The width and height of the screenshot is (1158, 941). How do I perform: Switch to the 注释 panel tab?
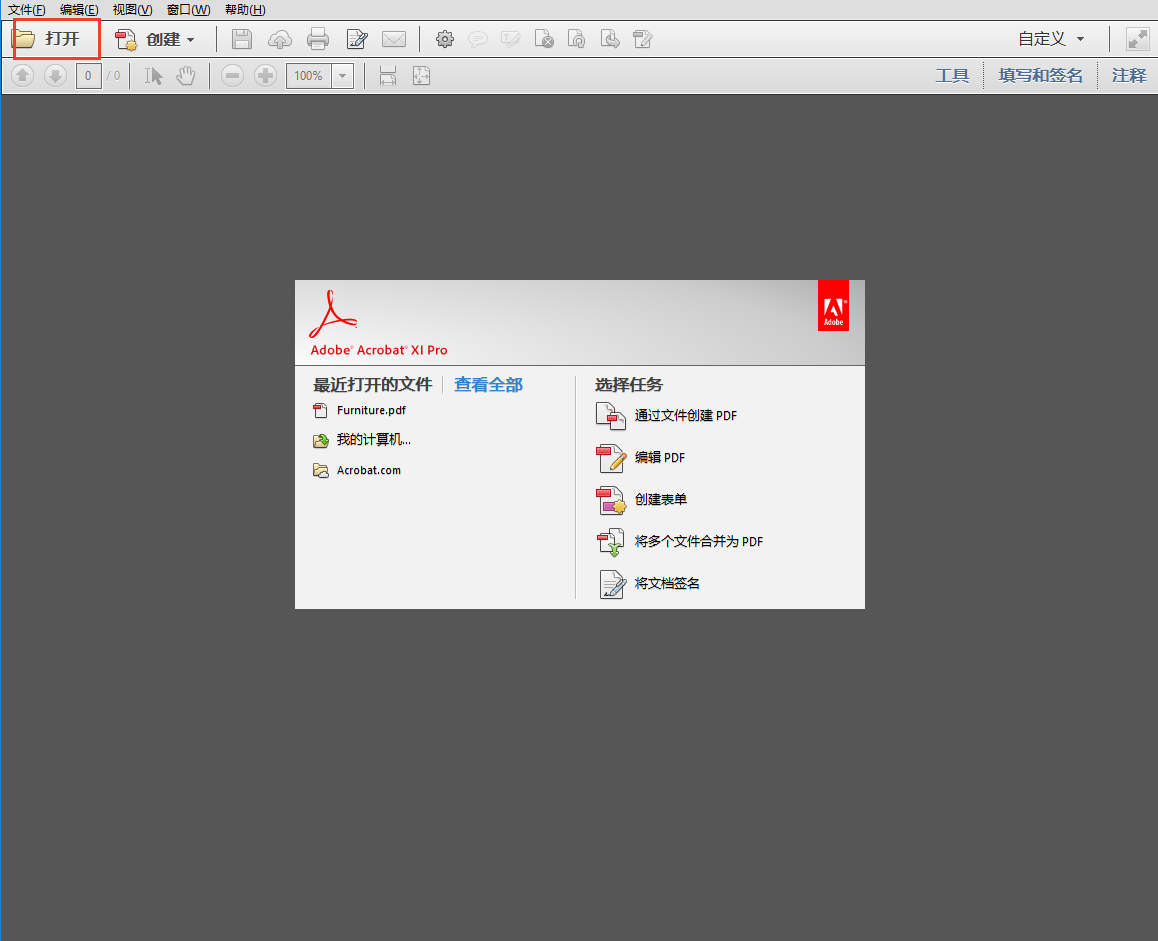1128,75
